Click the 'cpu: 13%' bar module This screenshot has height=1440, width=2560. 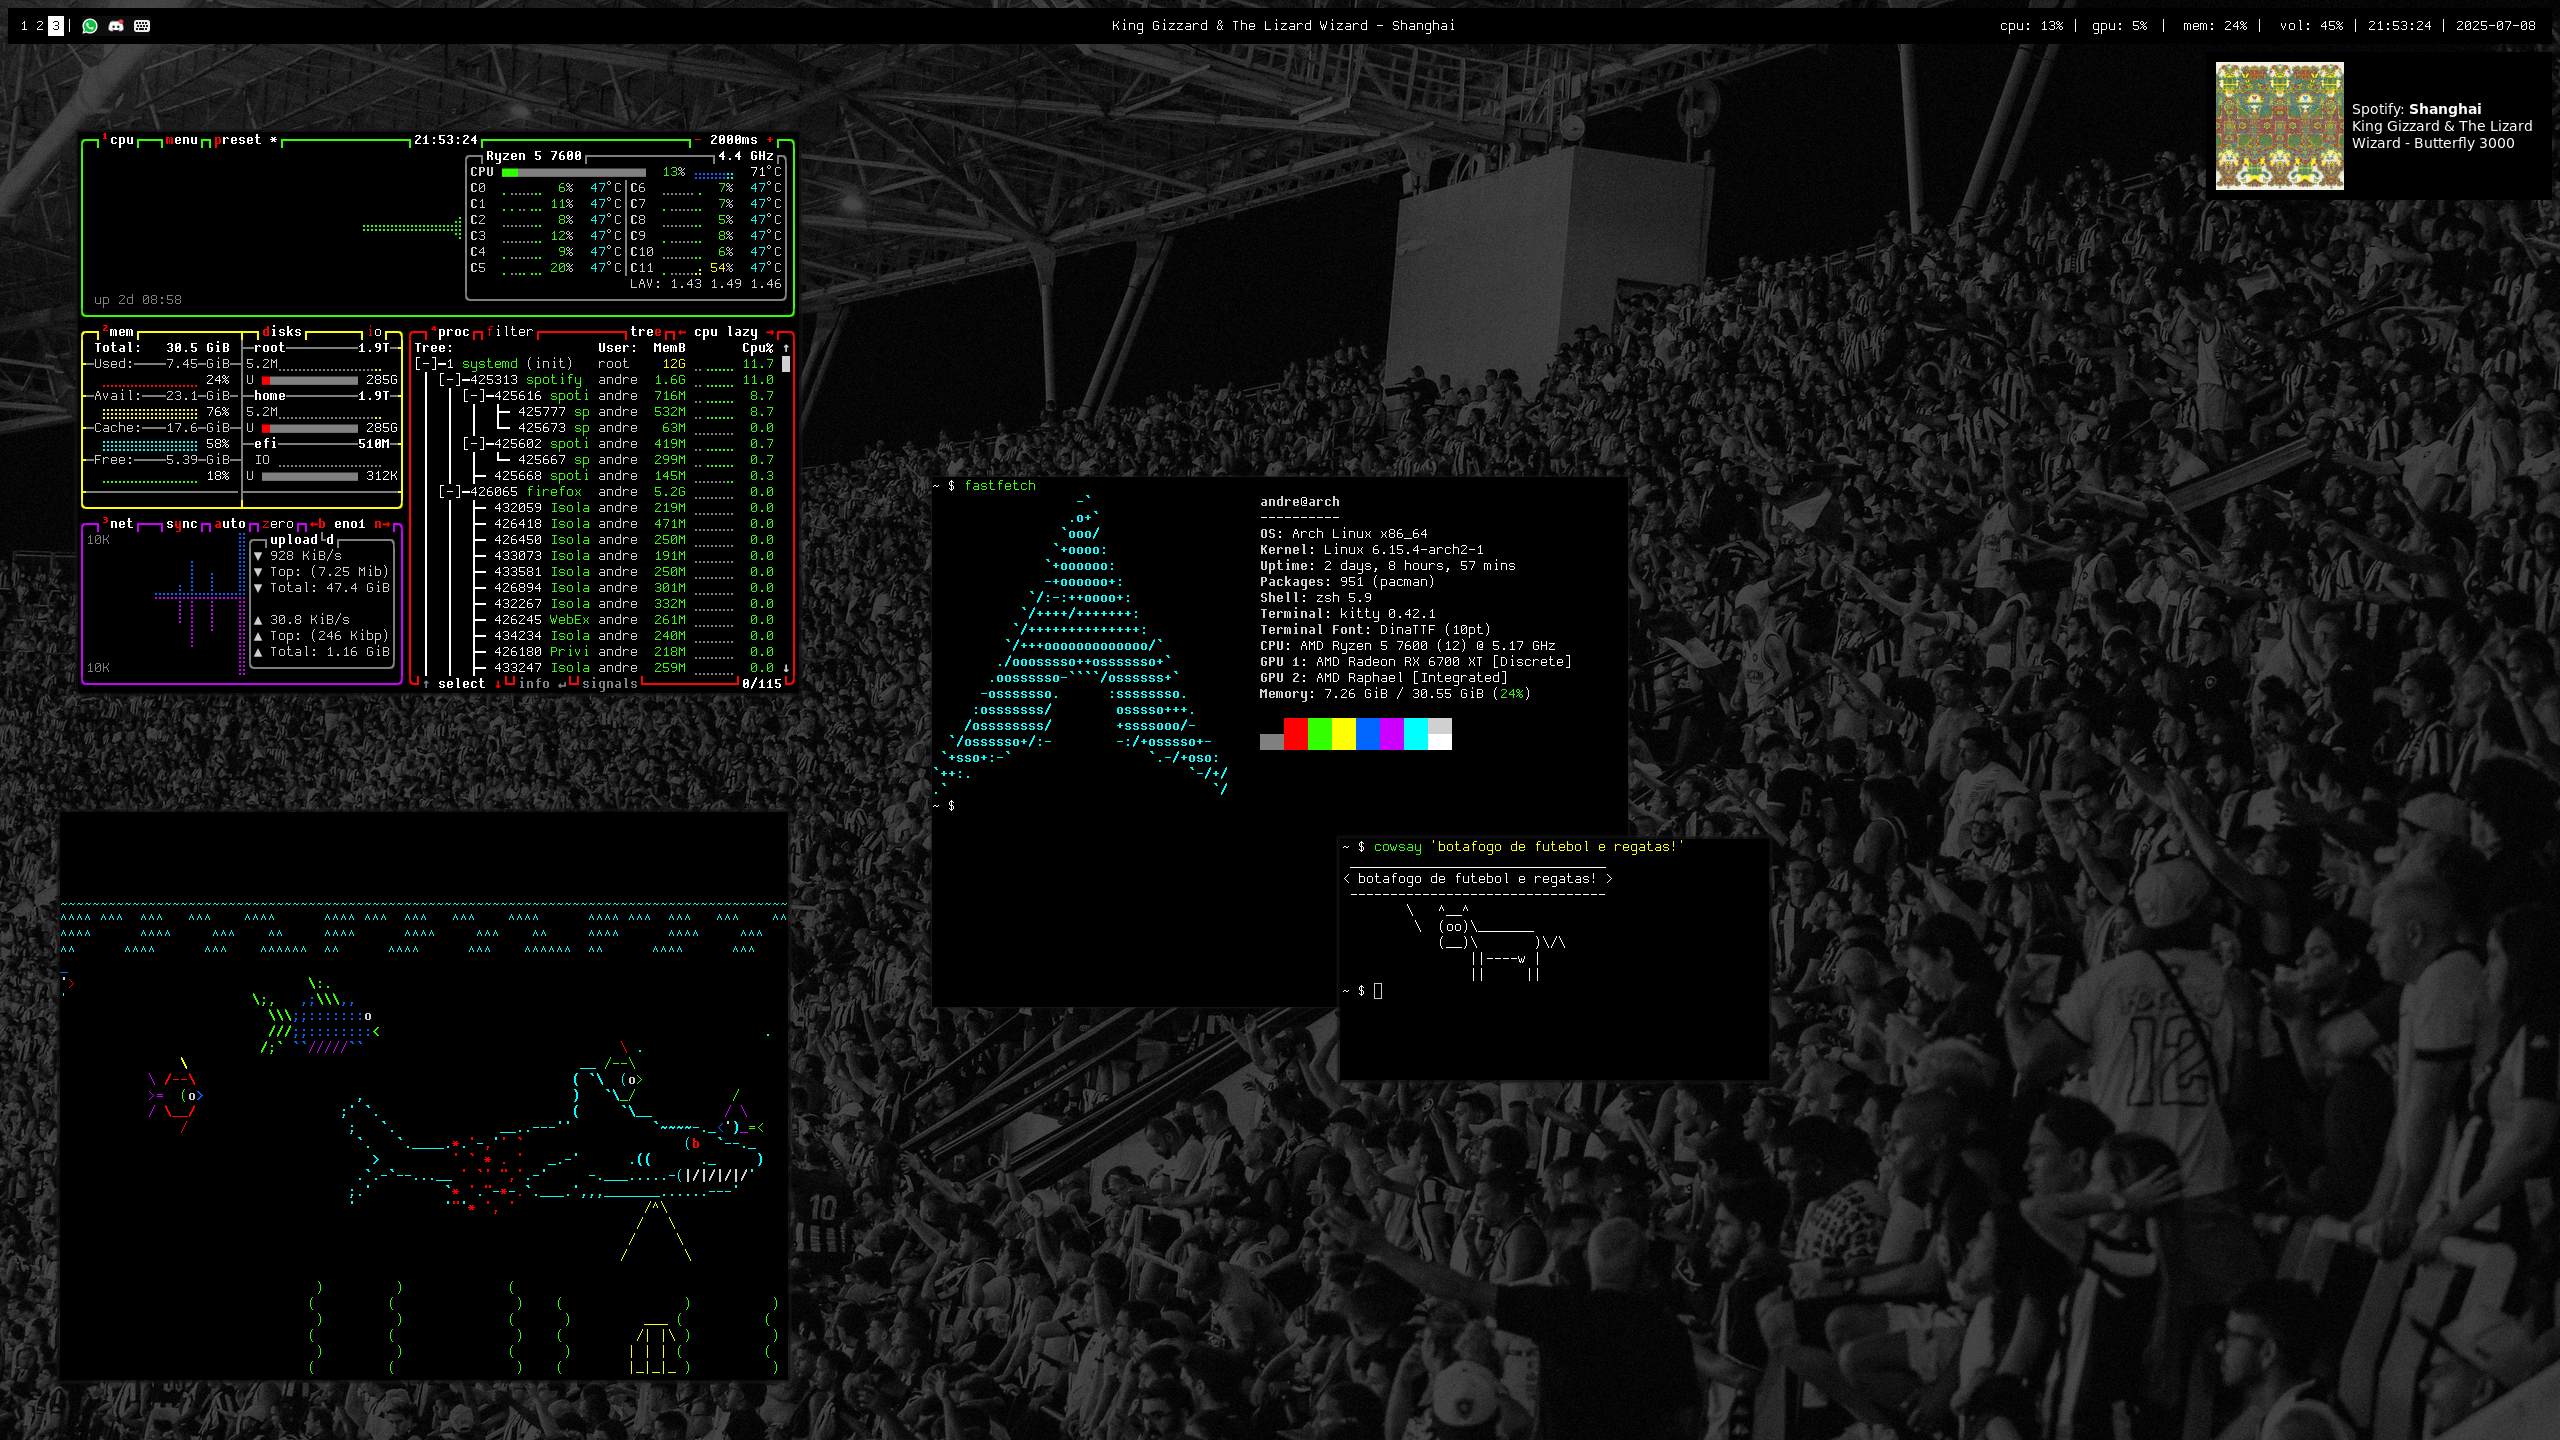point(2031,26)
